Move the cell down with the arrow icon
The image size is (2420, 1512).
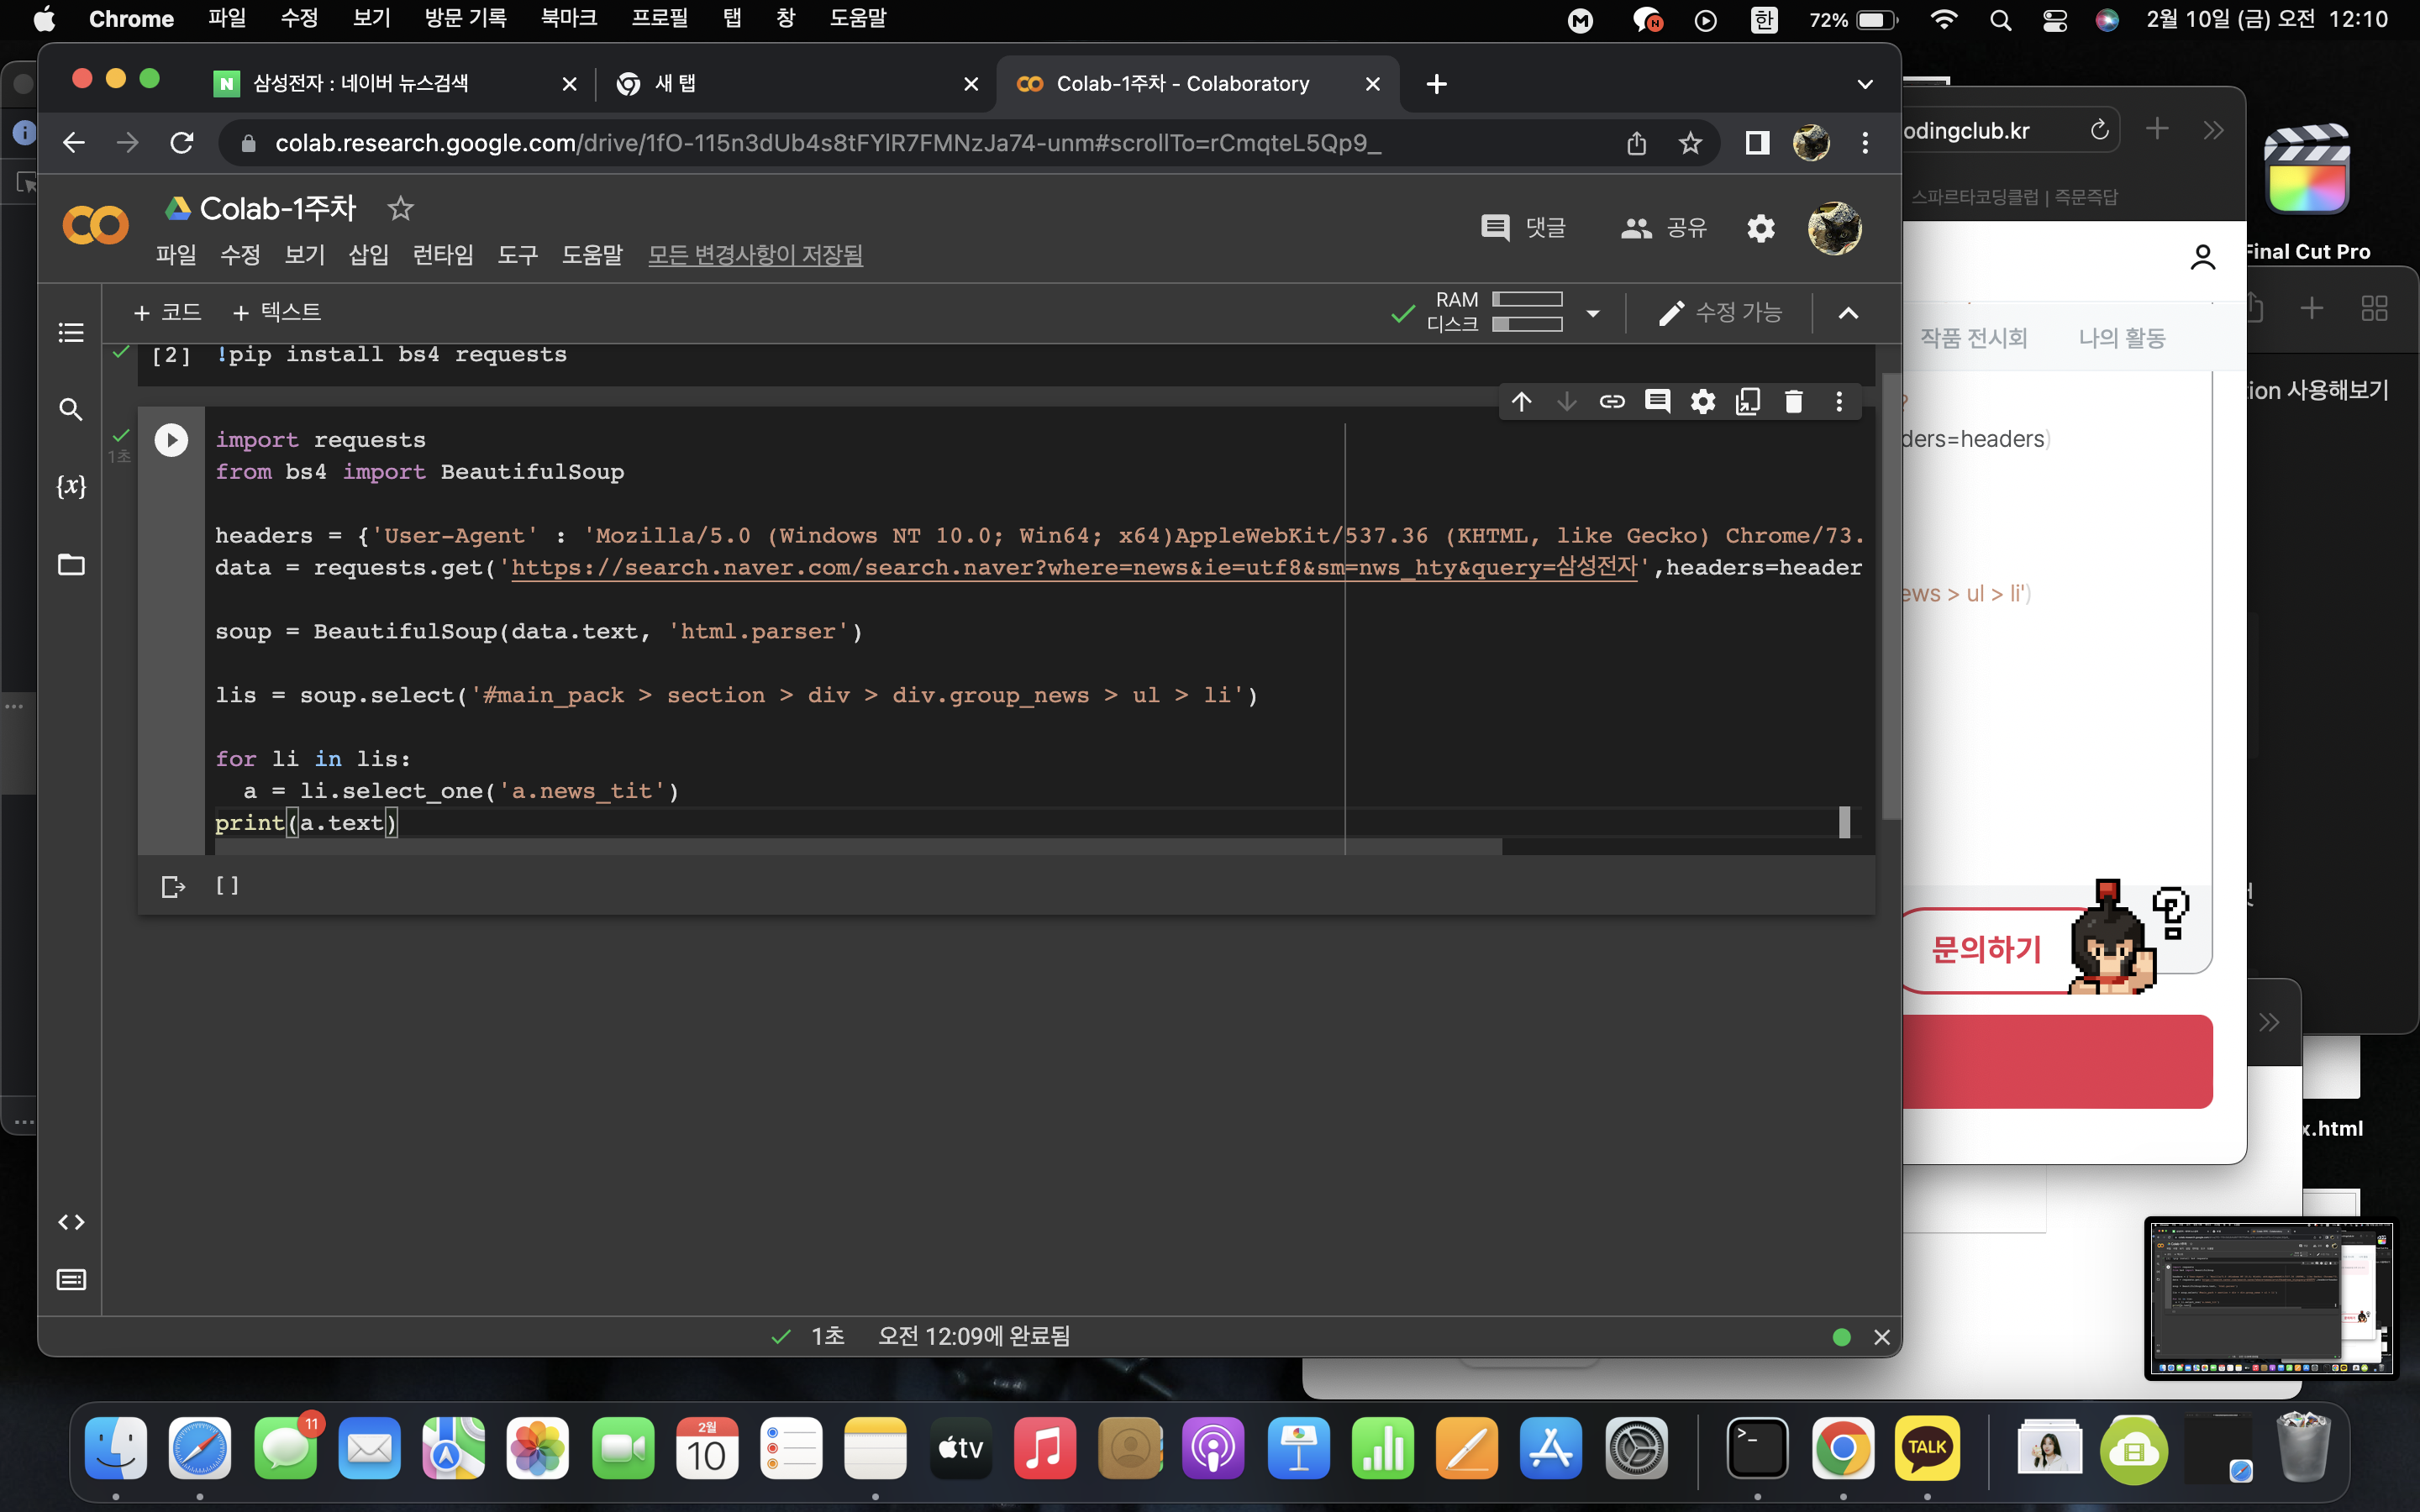coord(1566,402)
